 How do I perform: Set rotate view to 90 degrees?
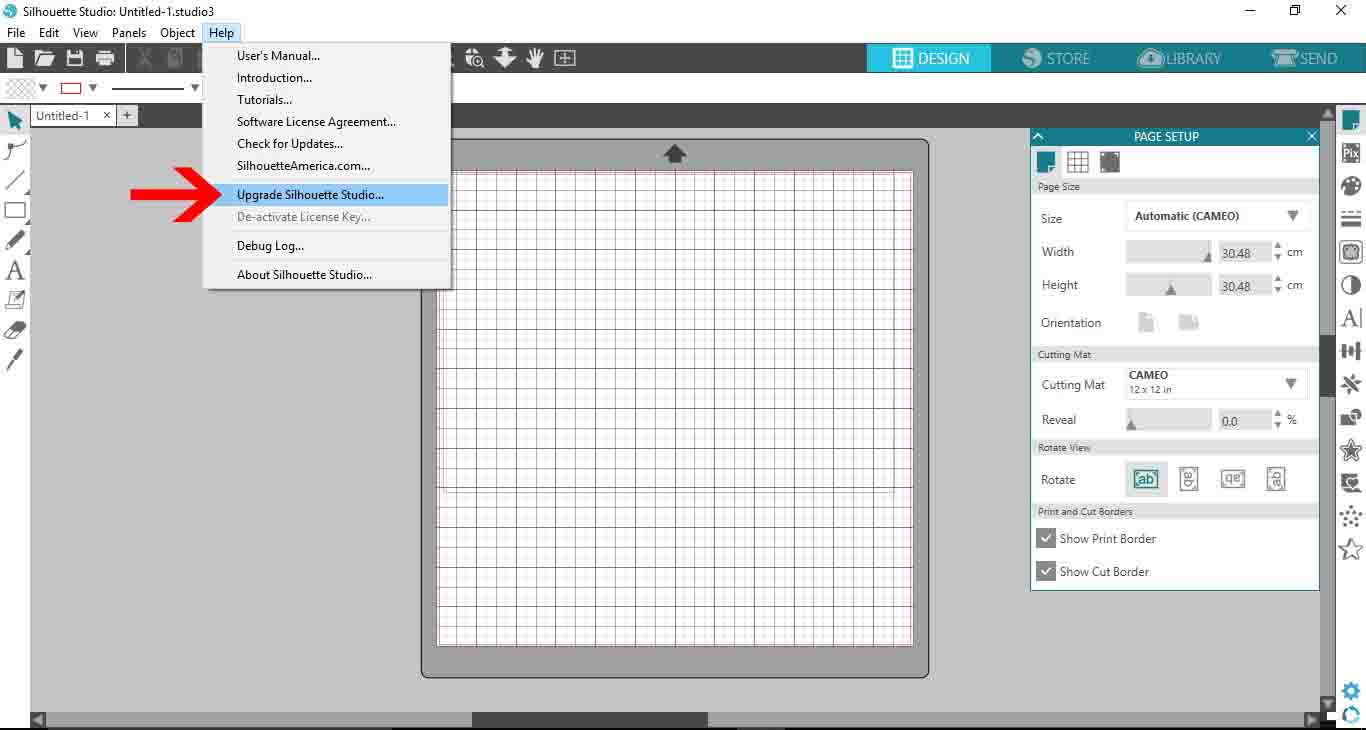pyautogui.click(x=1188, y=479)
